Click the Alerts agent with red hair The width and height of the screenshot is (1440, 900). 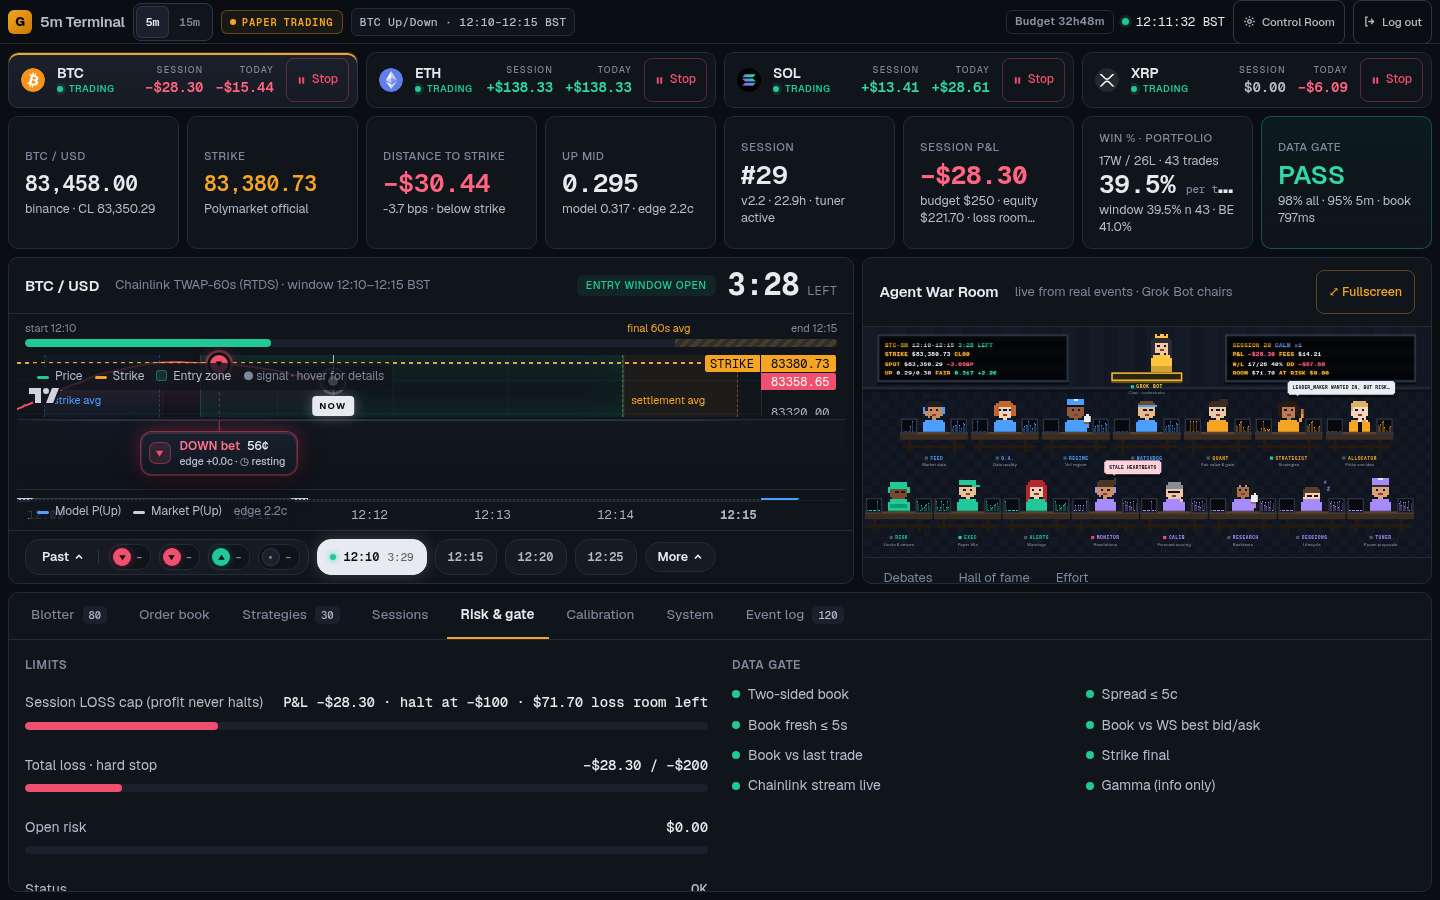[1036, 496]
